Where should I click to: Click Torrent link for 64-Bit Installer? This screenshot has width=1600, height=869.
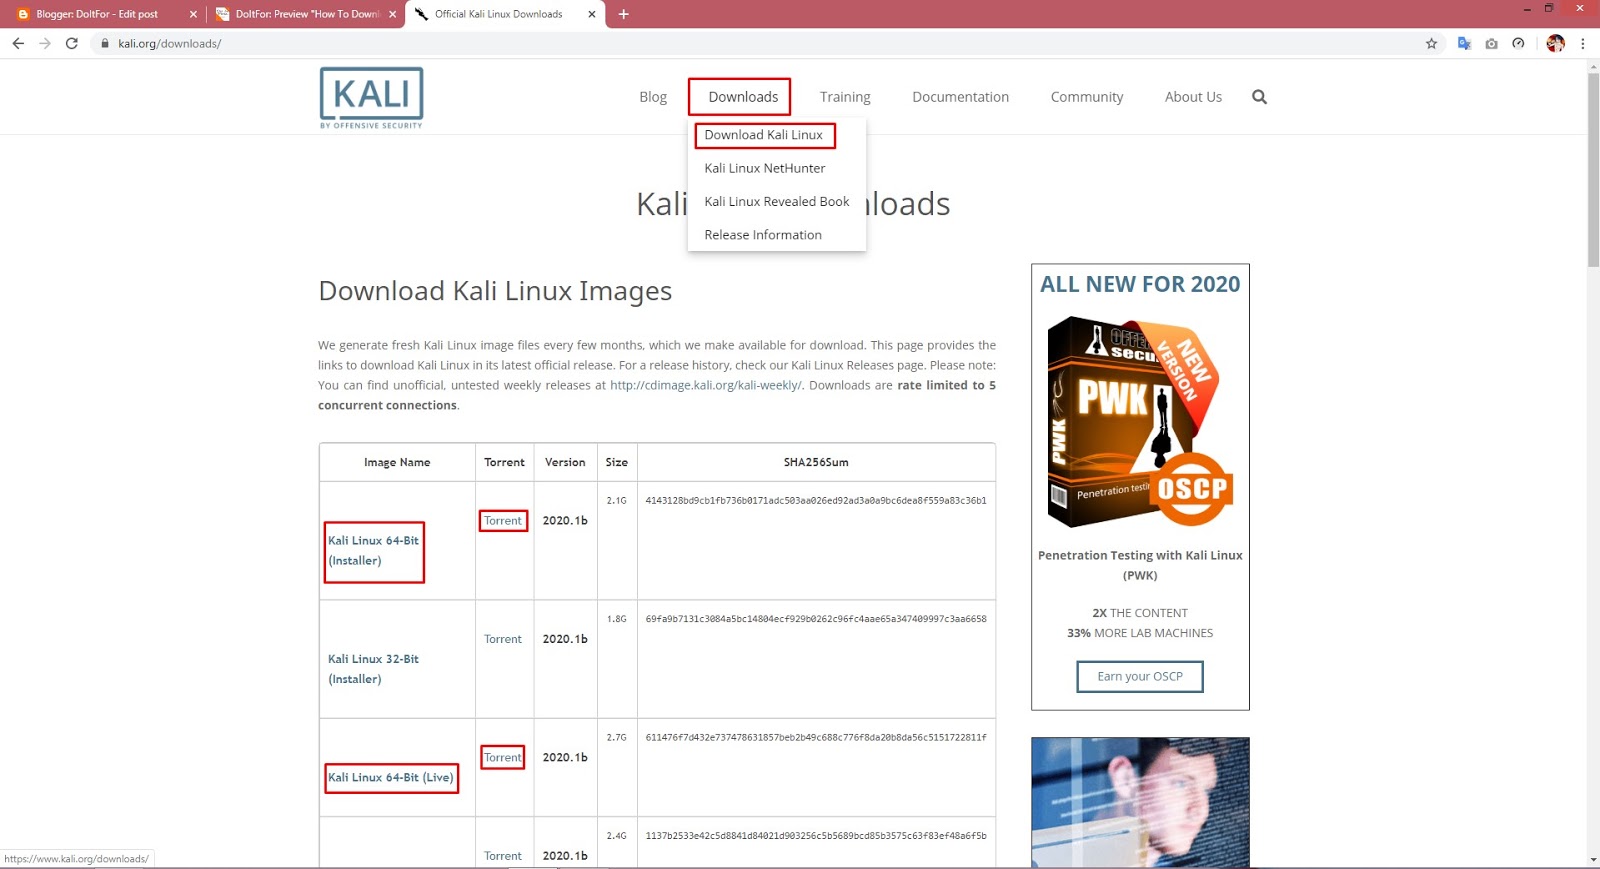point(503,521)
